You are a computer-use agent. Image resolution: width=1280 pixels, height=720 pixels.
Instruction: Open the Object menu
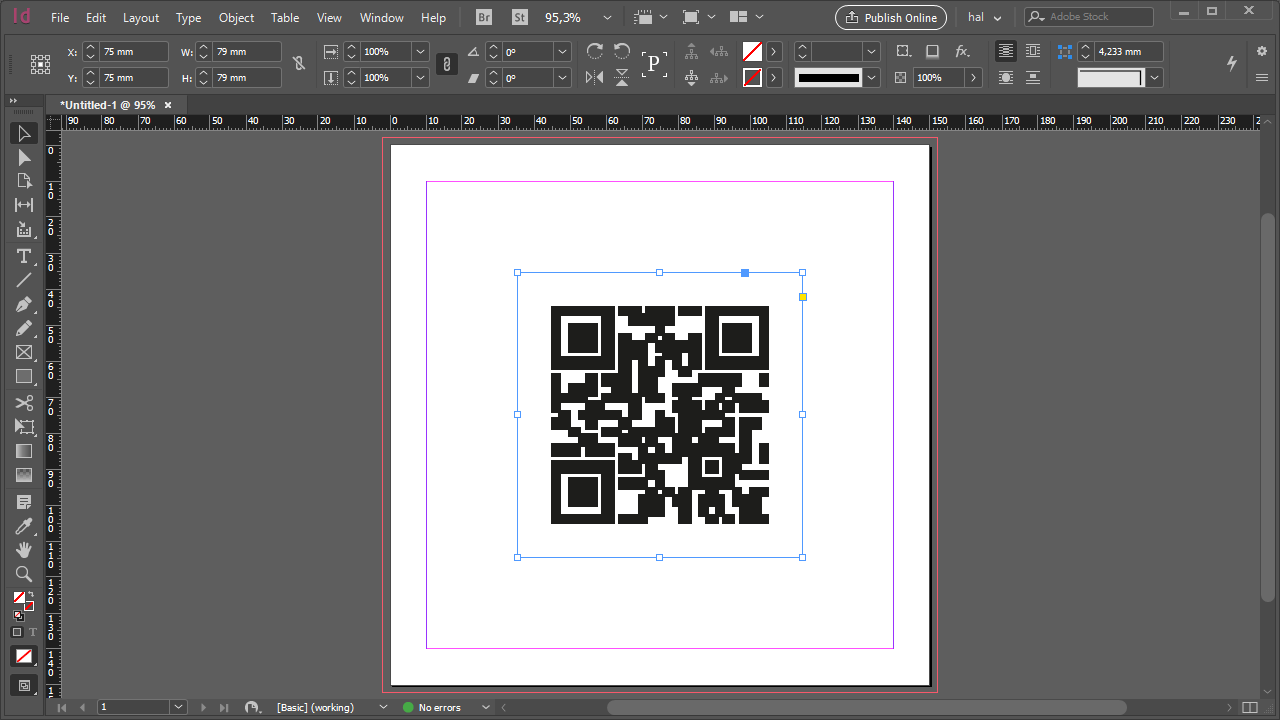236,18
